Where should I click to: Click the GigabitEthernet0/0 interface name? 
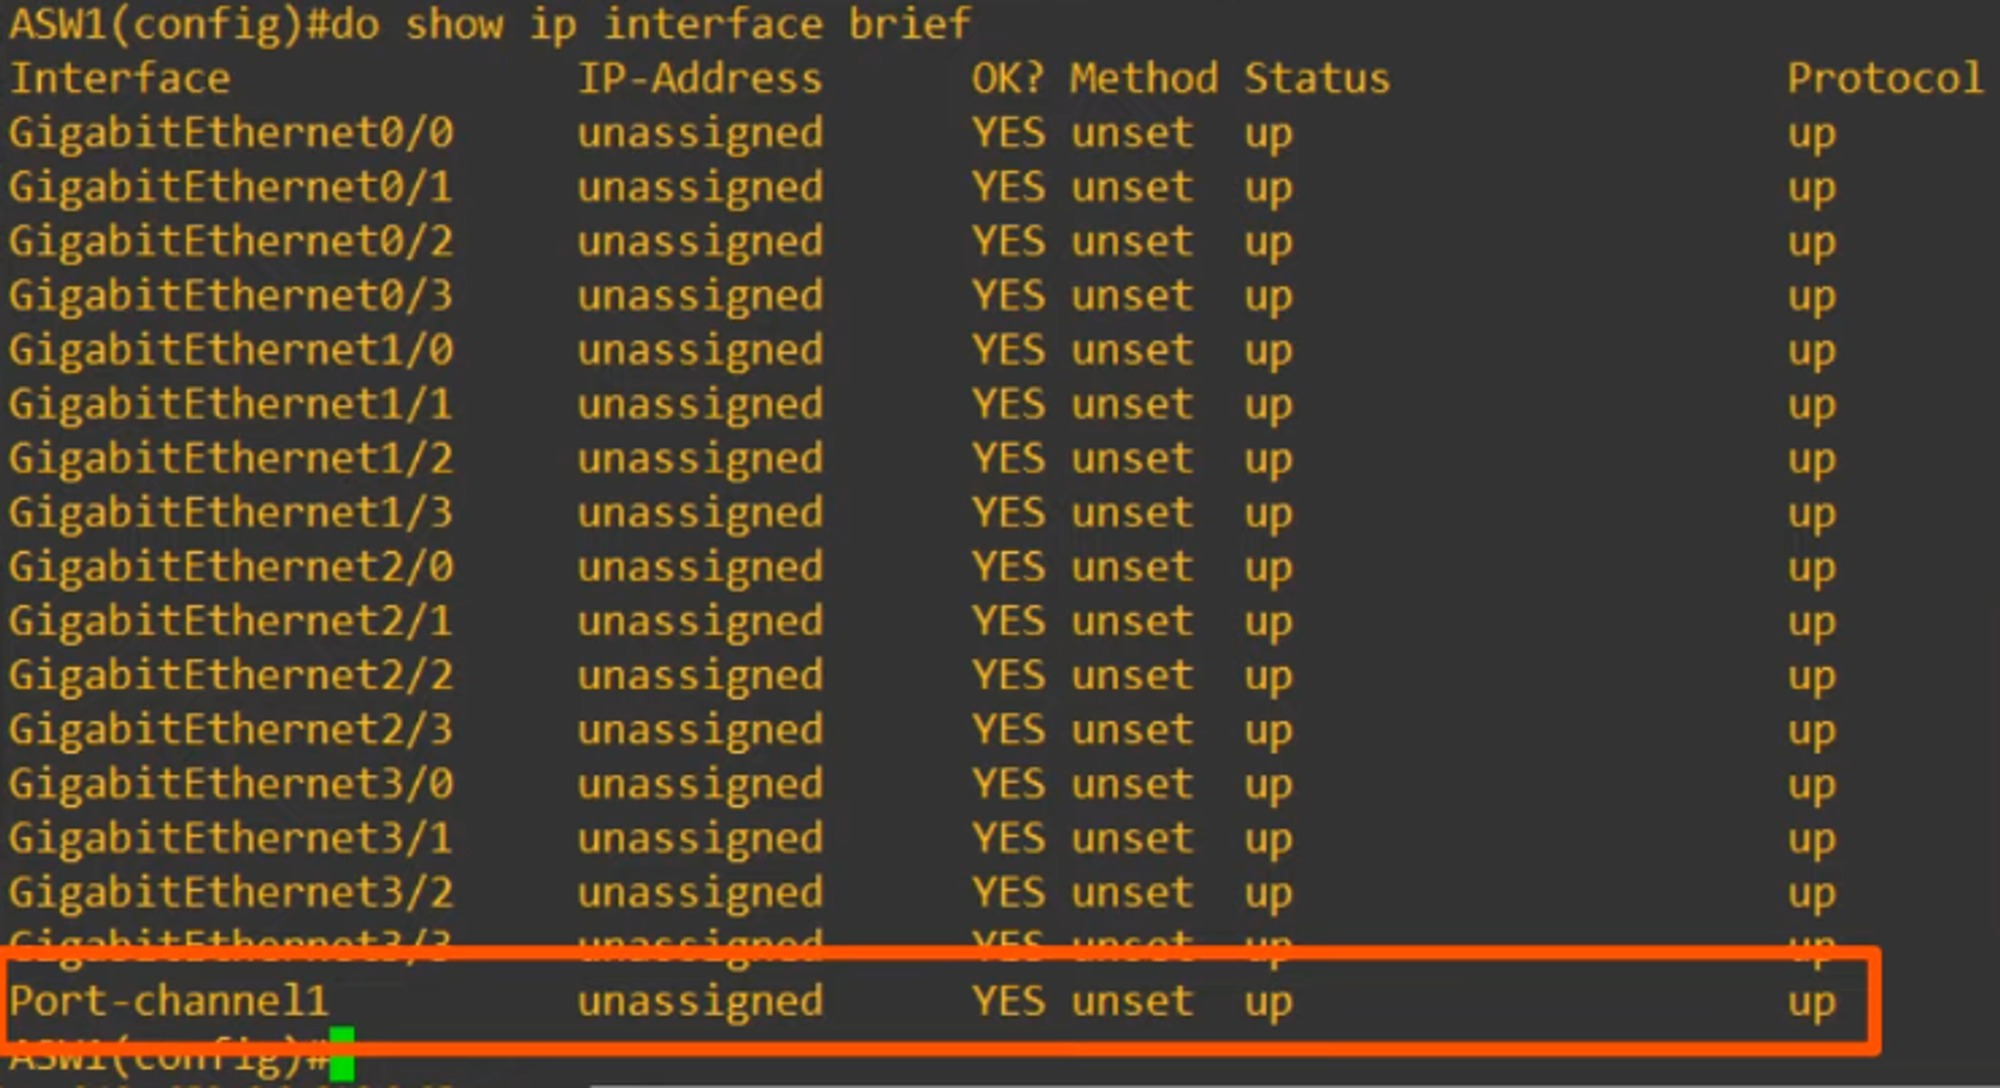(x=231, y=133)
